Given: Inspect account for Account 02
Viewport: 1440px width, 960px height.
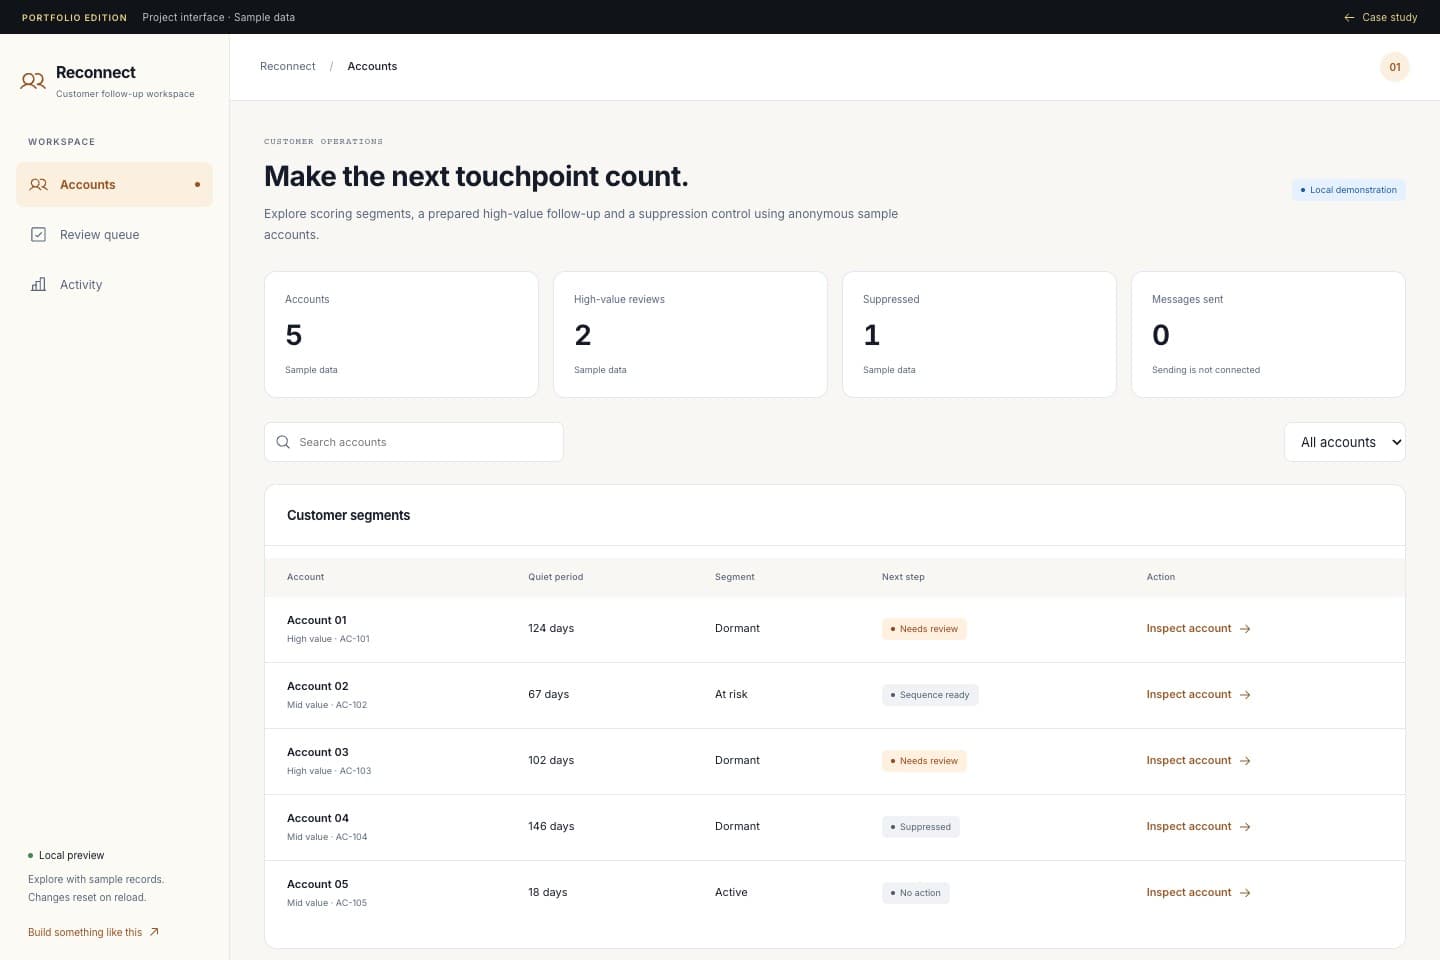Looking at the screenshot, I should [x=1199, y=695].
